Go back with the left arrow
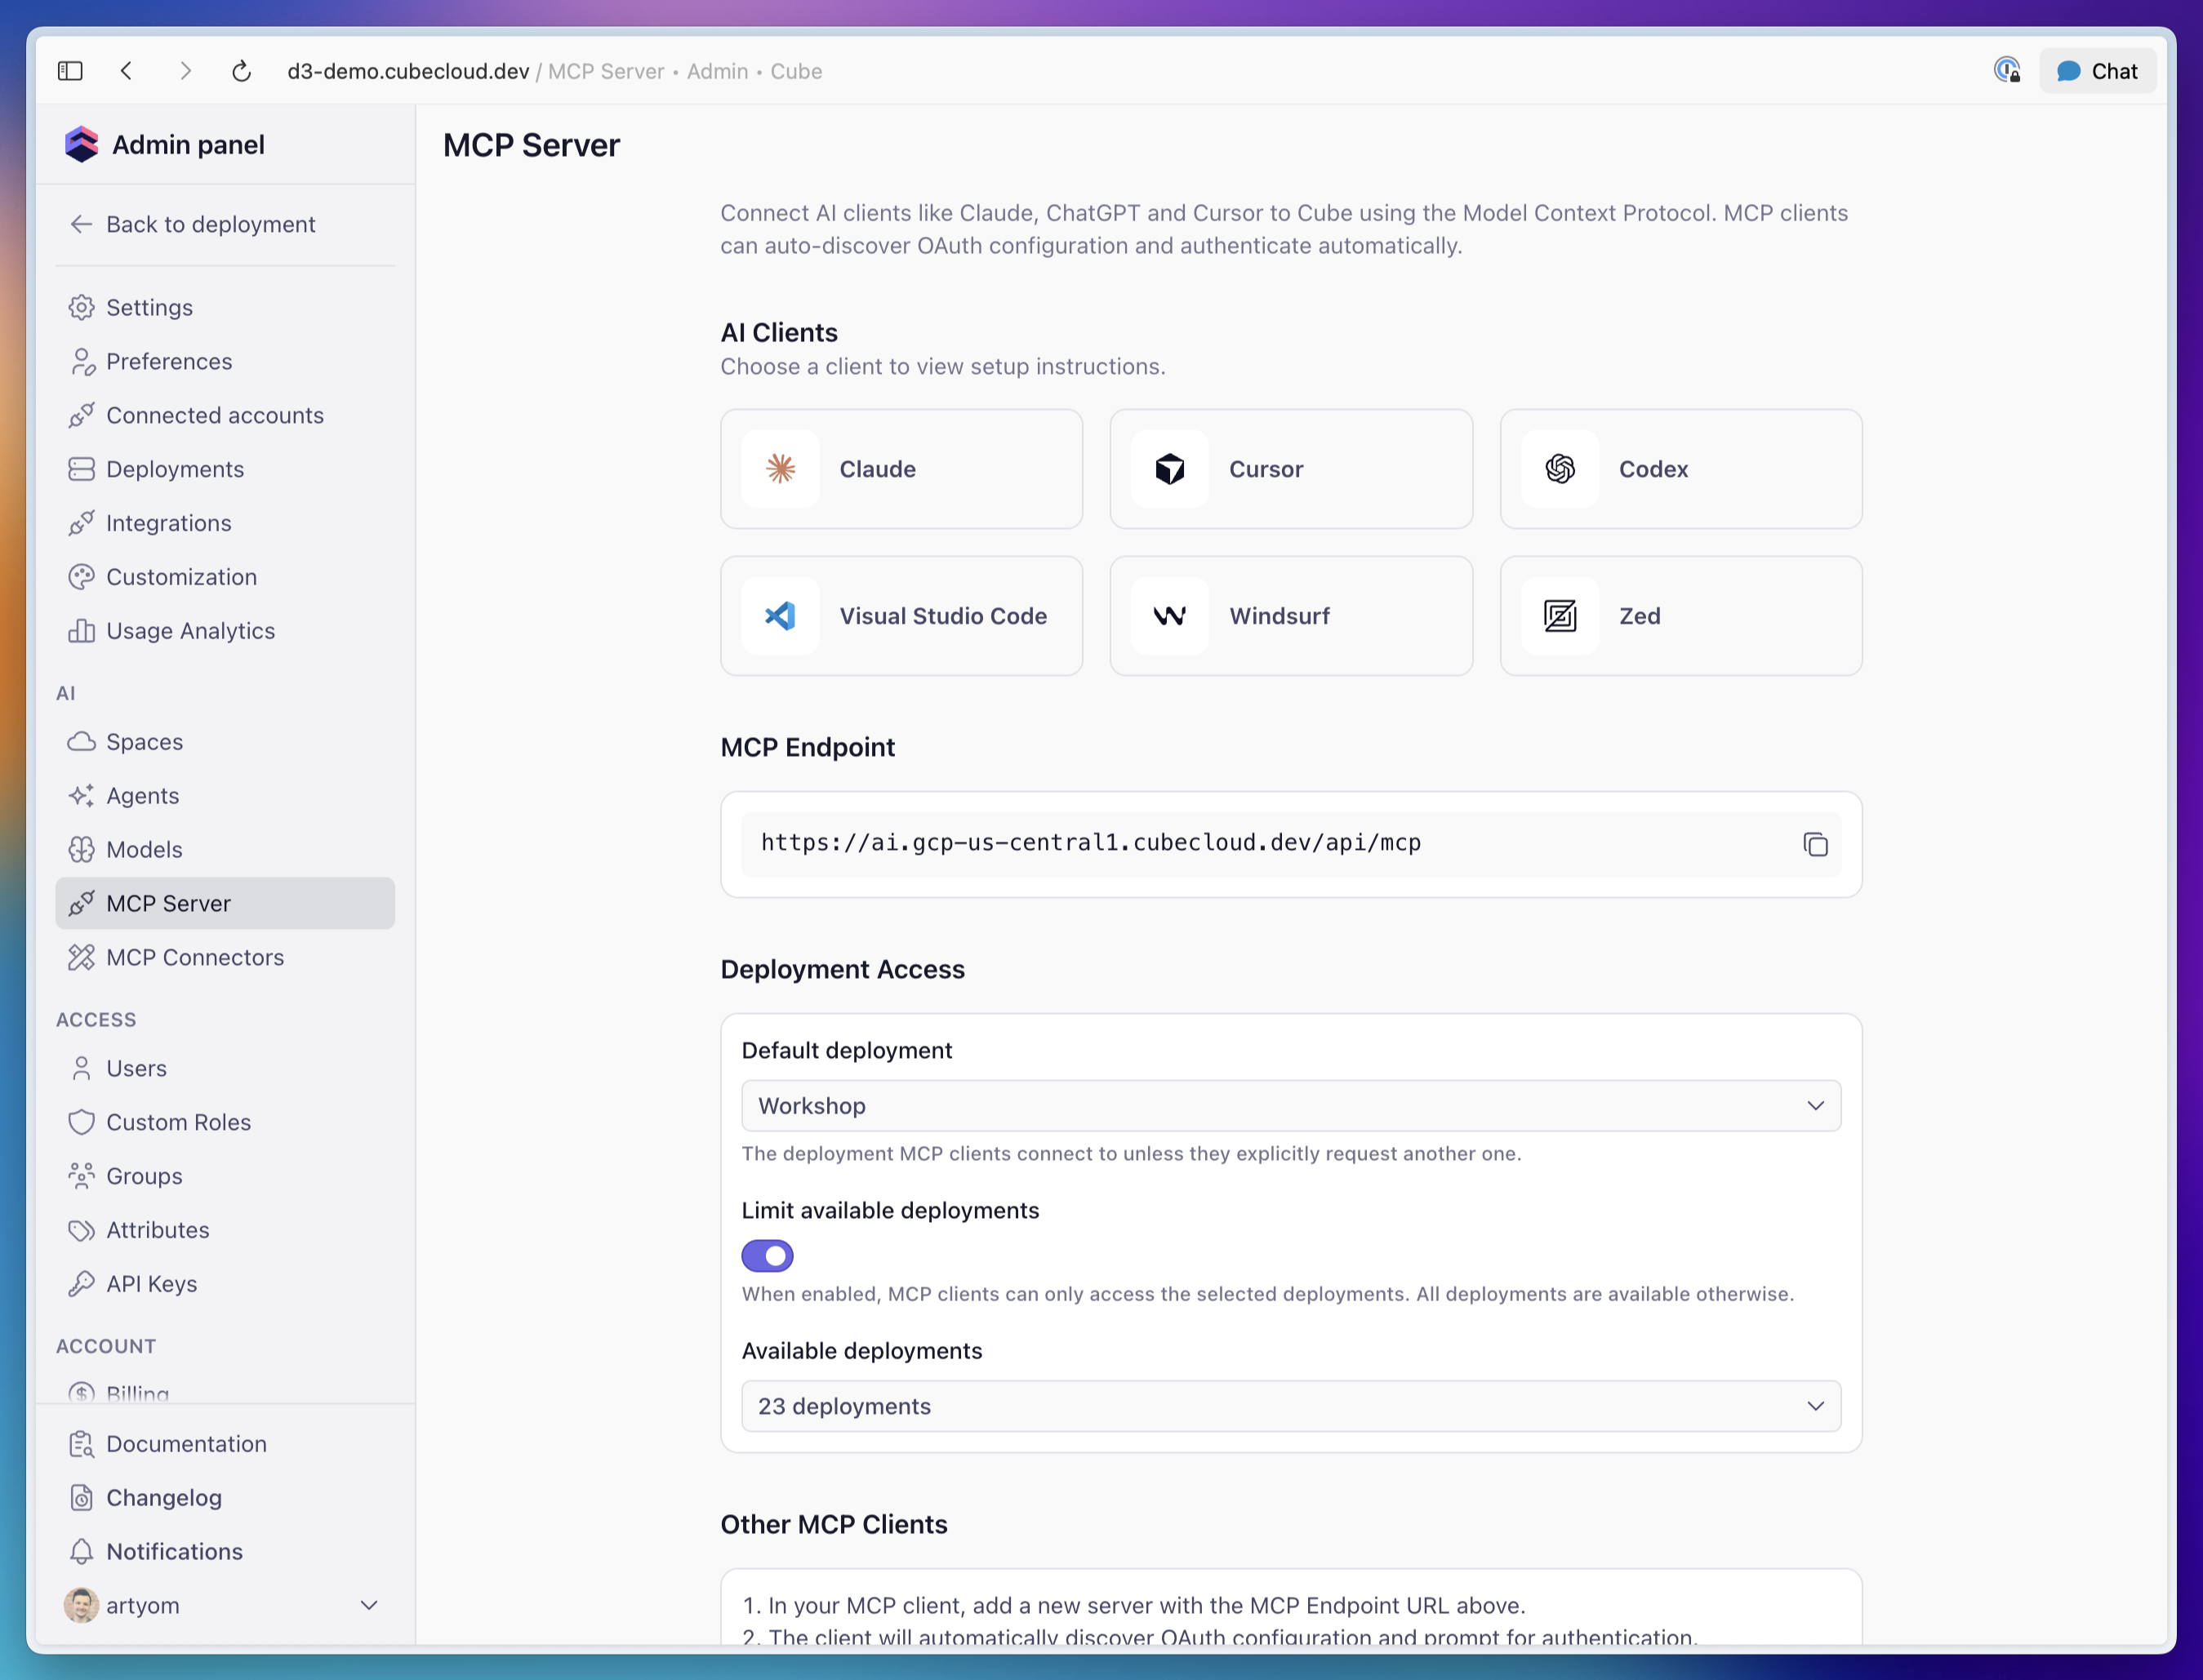2203x1680 pixels. click(127, 71)
